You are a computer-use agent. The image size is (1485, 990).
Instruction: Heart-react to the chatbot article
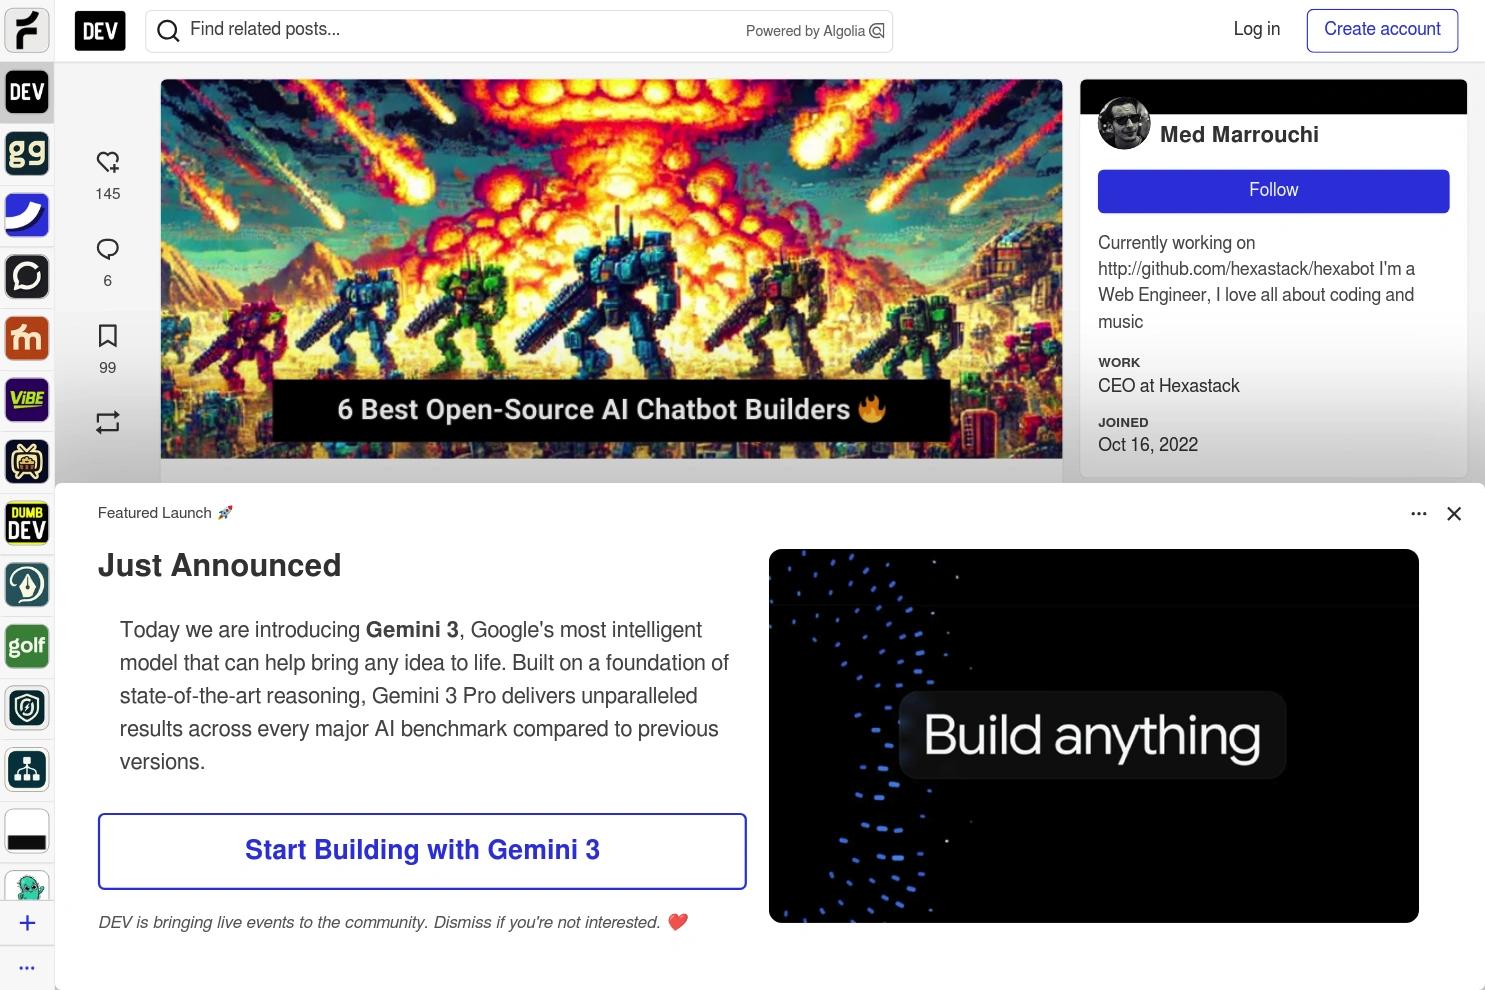(107, 162)
